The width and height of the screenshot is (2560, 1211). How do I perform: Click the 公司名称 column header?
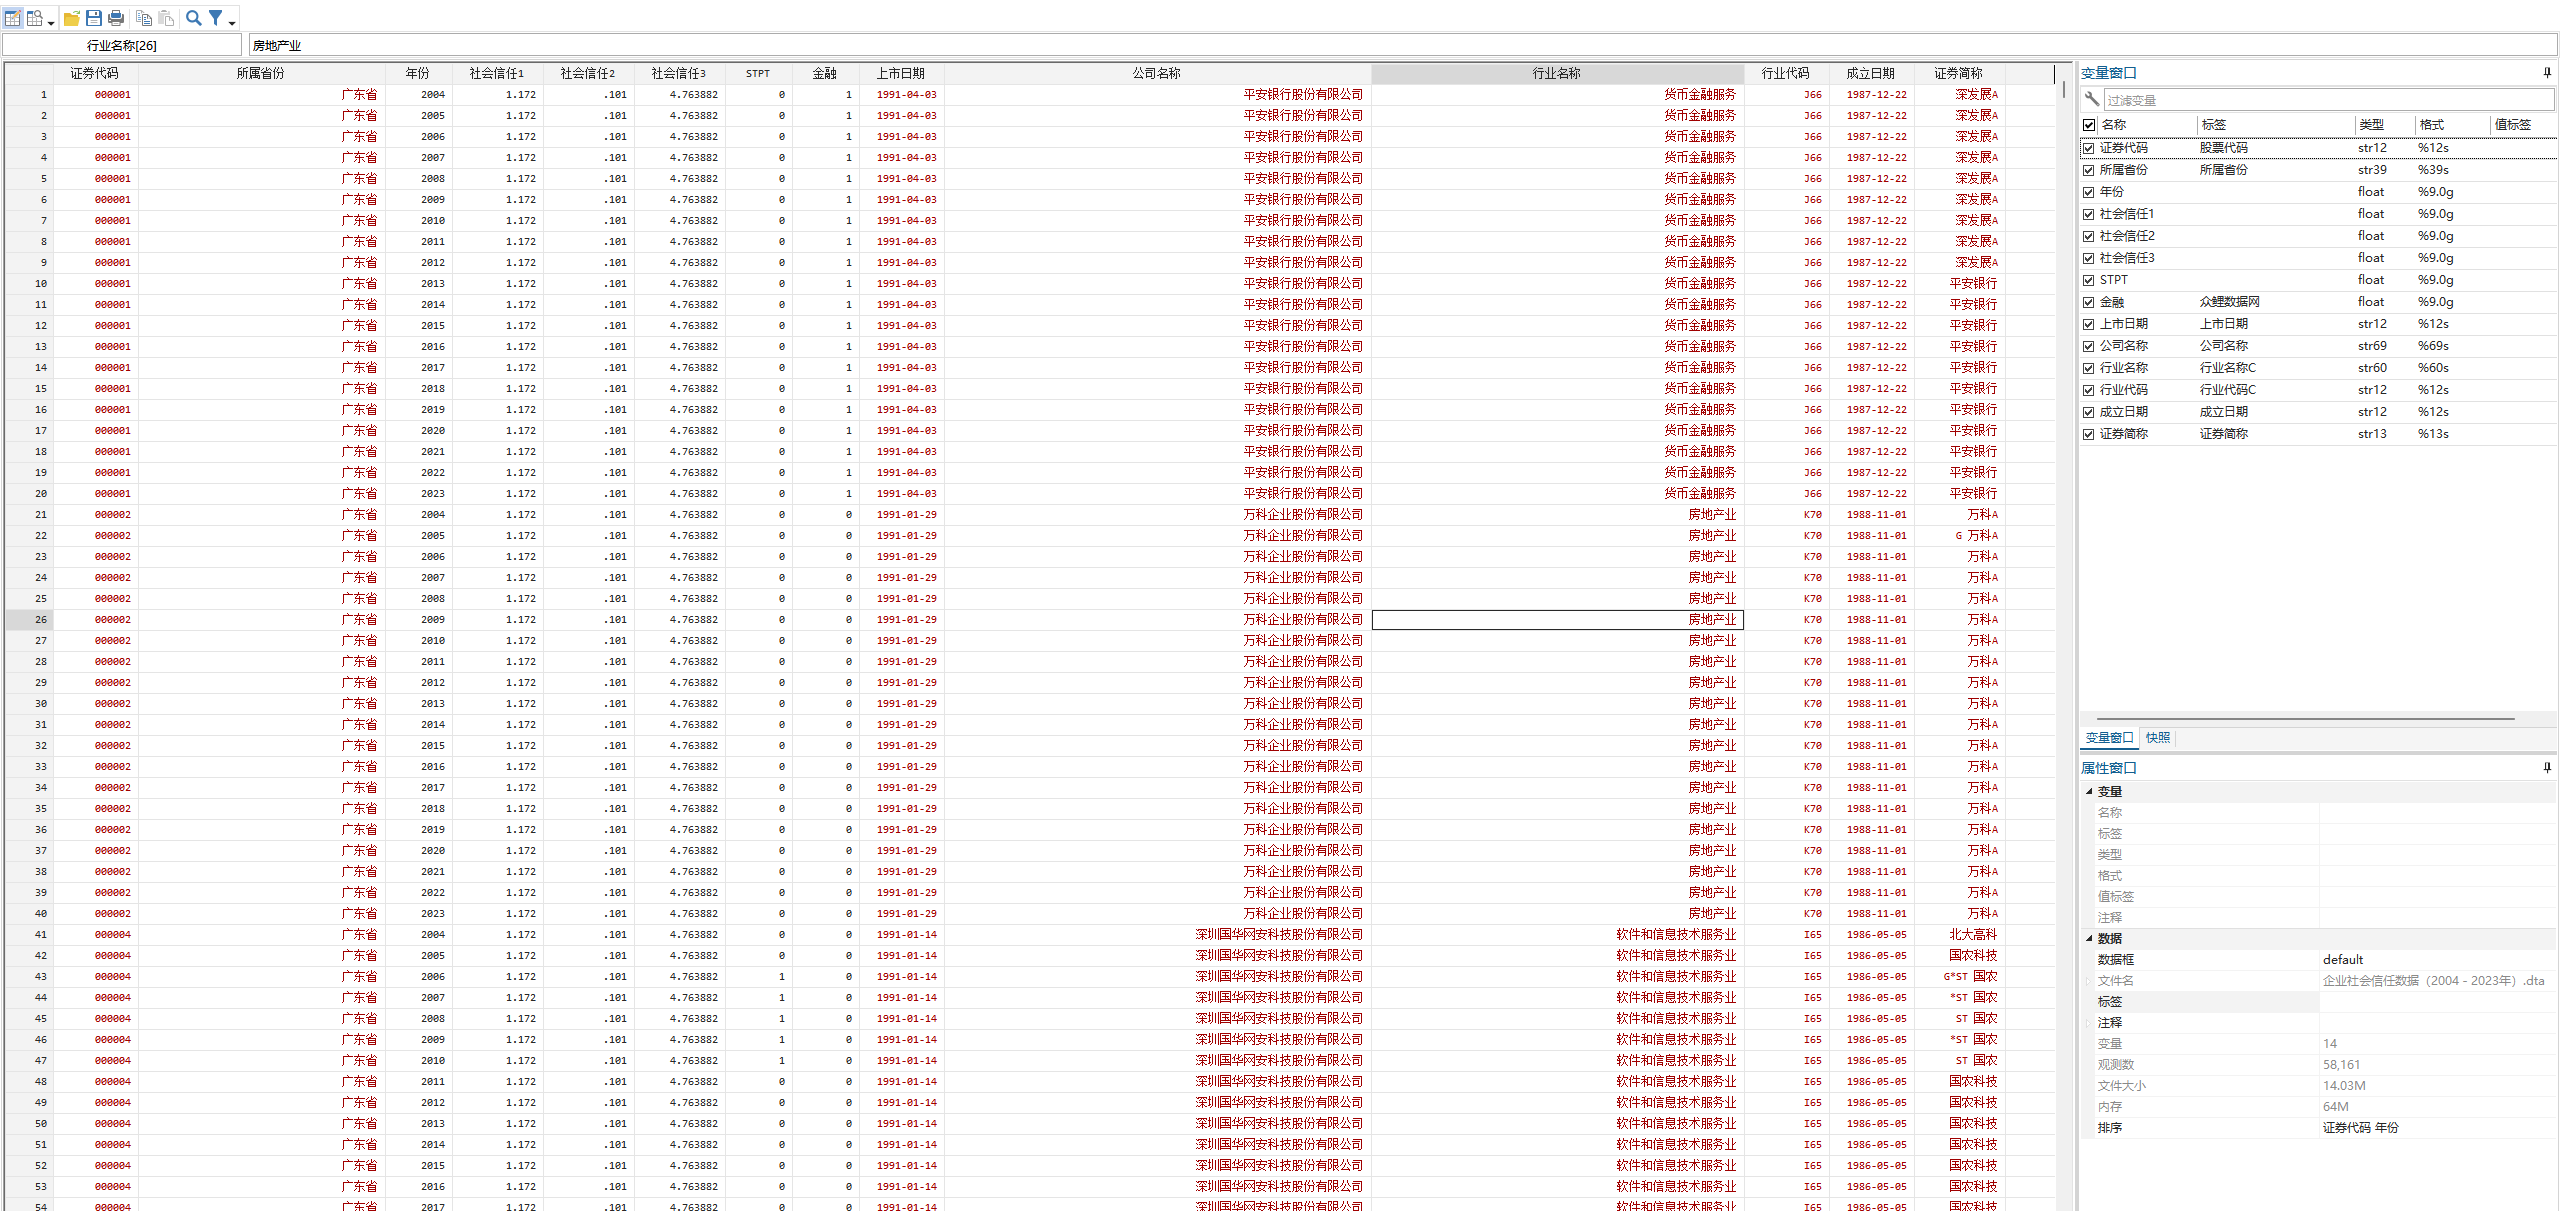[x=1157, y=73]
